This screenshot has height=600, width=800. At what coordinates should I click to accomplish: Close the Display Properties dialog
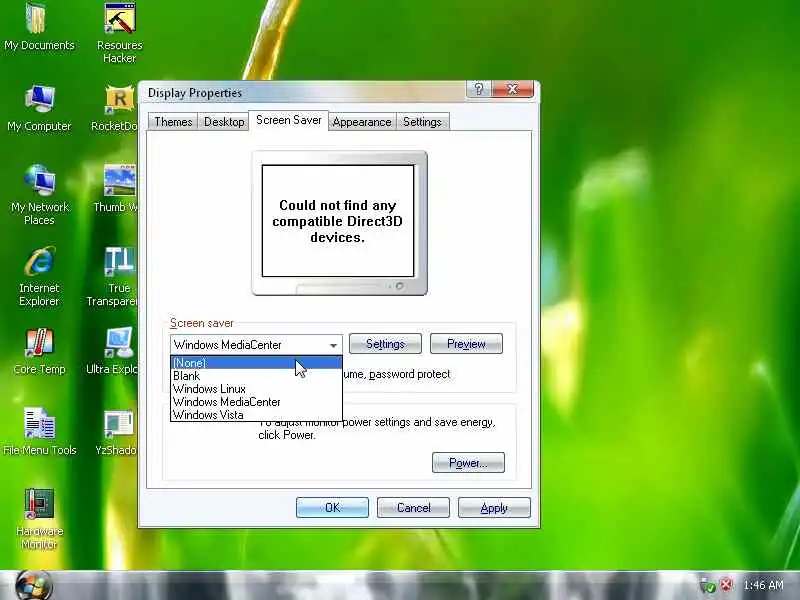(513, 89)
